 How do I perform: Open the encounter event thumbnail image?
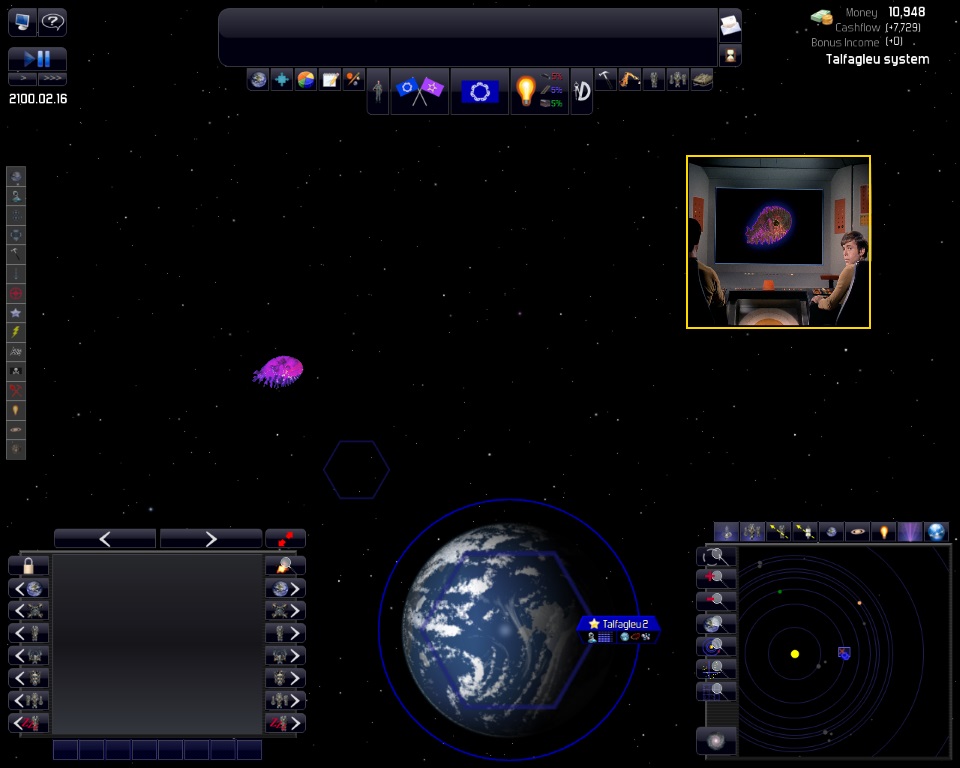point(778,242)
